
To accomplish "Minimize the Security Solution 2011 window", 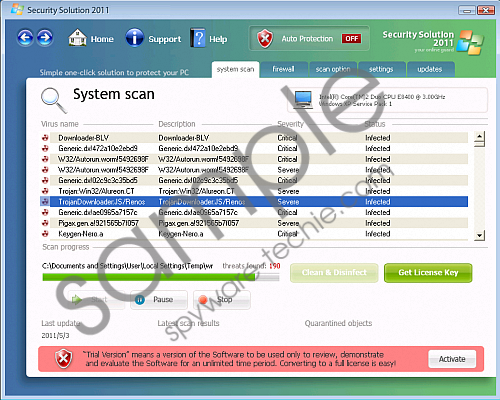I will (467, 10).
